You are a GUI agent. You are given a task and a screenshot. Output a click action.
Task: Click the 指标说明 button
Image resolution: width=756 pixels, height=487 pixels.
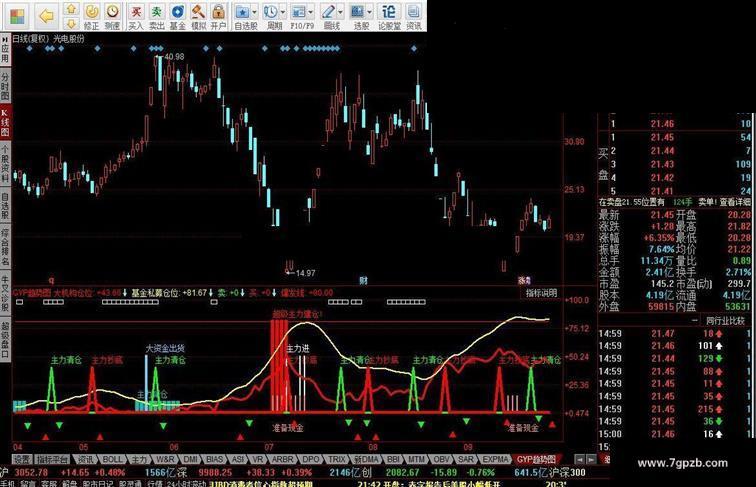click(541, 293)
